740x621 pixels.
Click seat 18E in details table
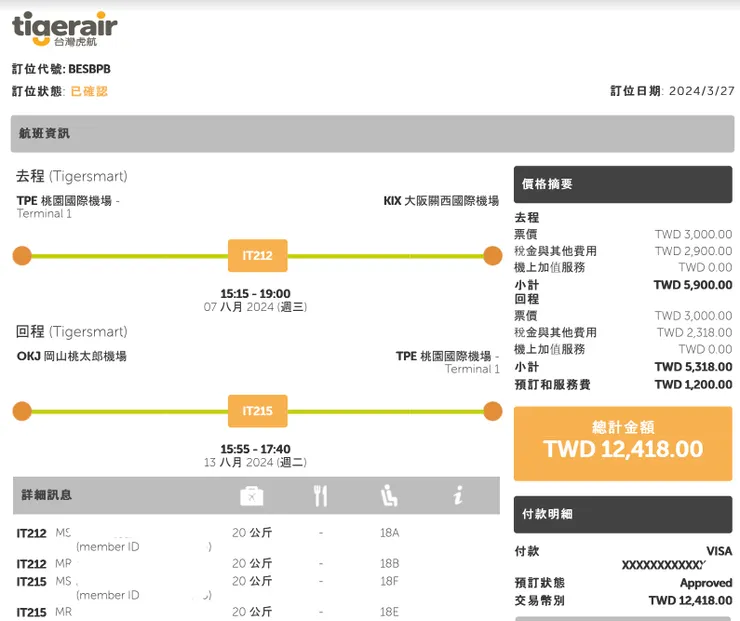click(390, 612)
